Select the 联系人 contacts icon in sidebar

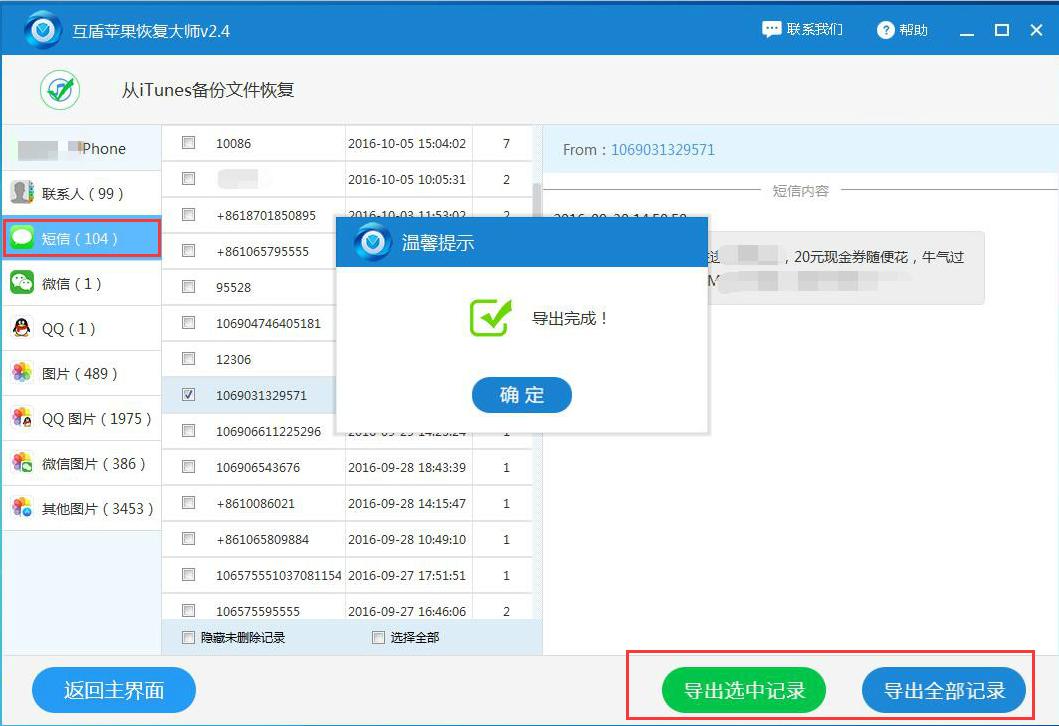(x=22, y=192)
